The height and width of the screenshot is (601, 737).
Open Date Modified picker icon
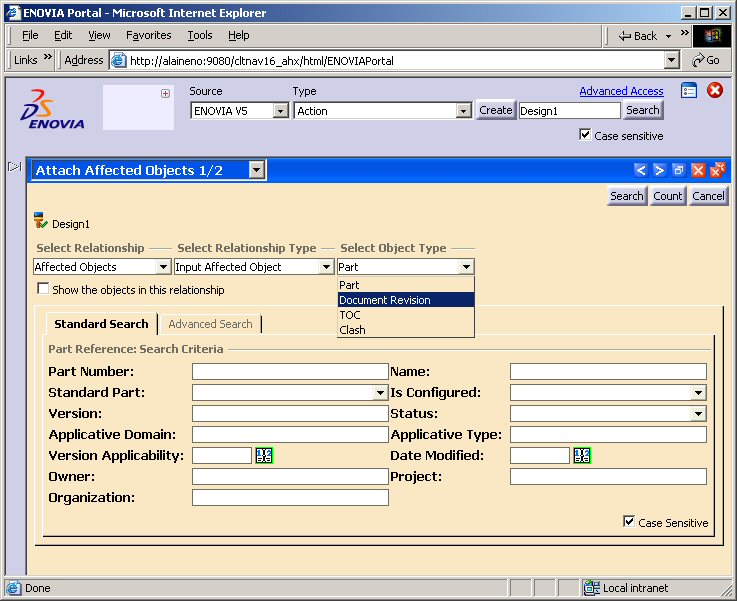pos(582,455)
